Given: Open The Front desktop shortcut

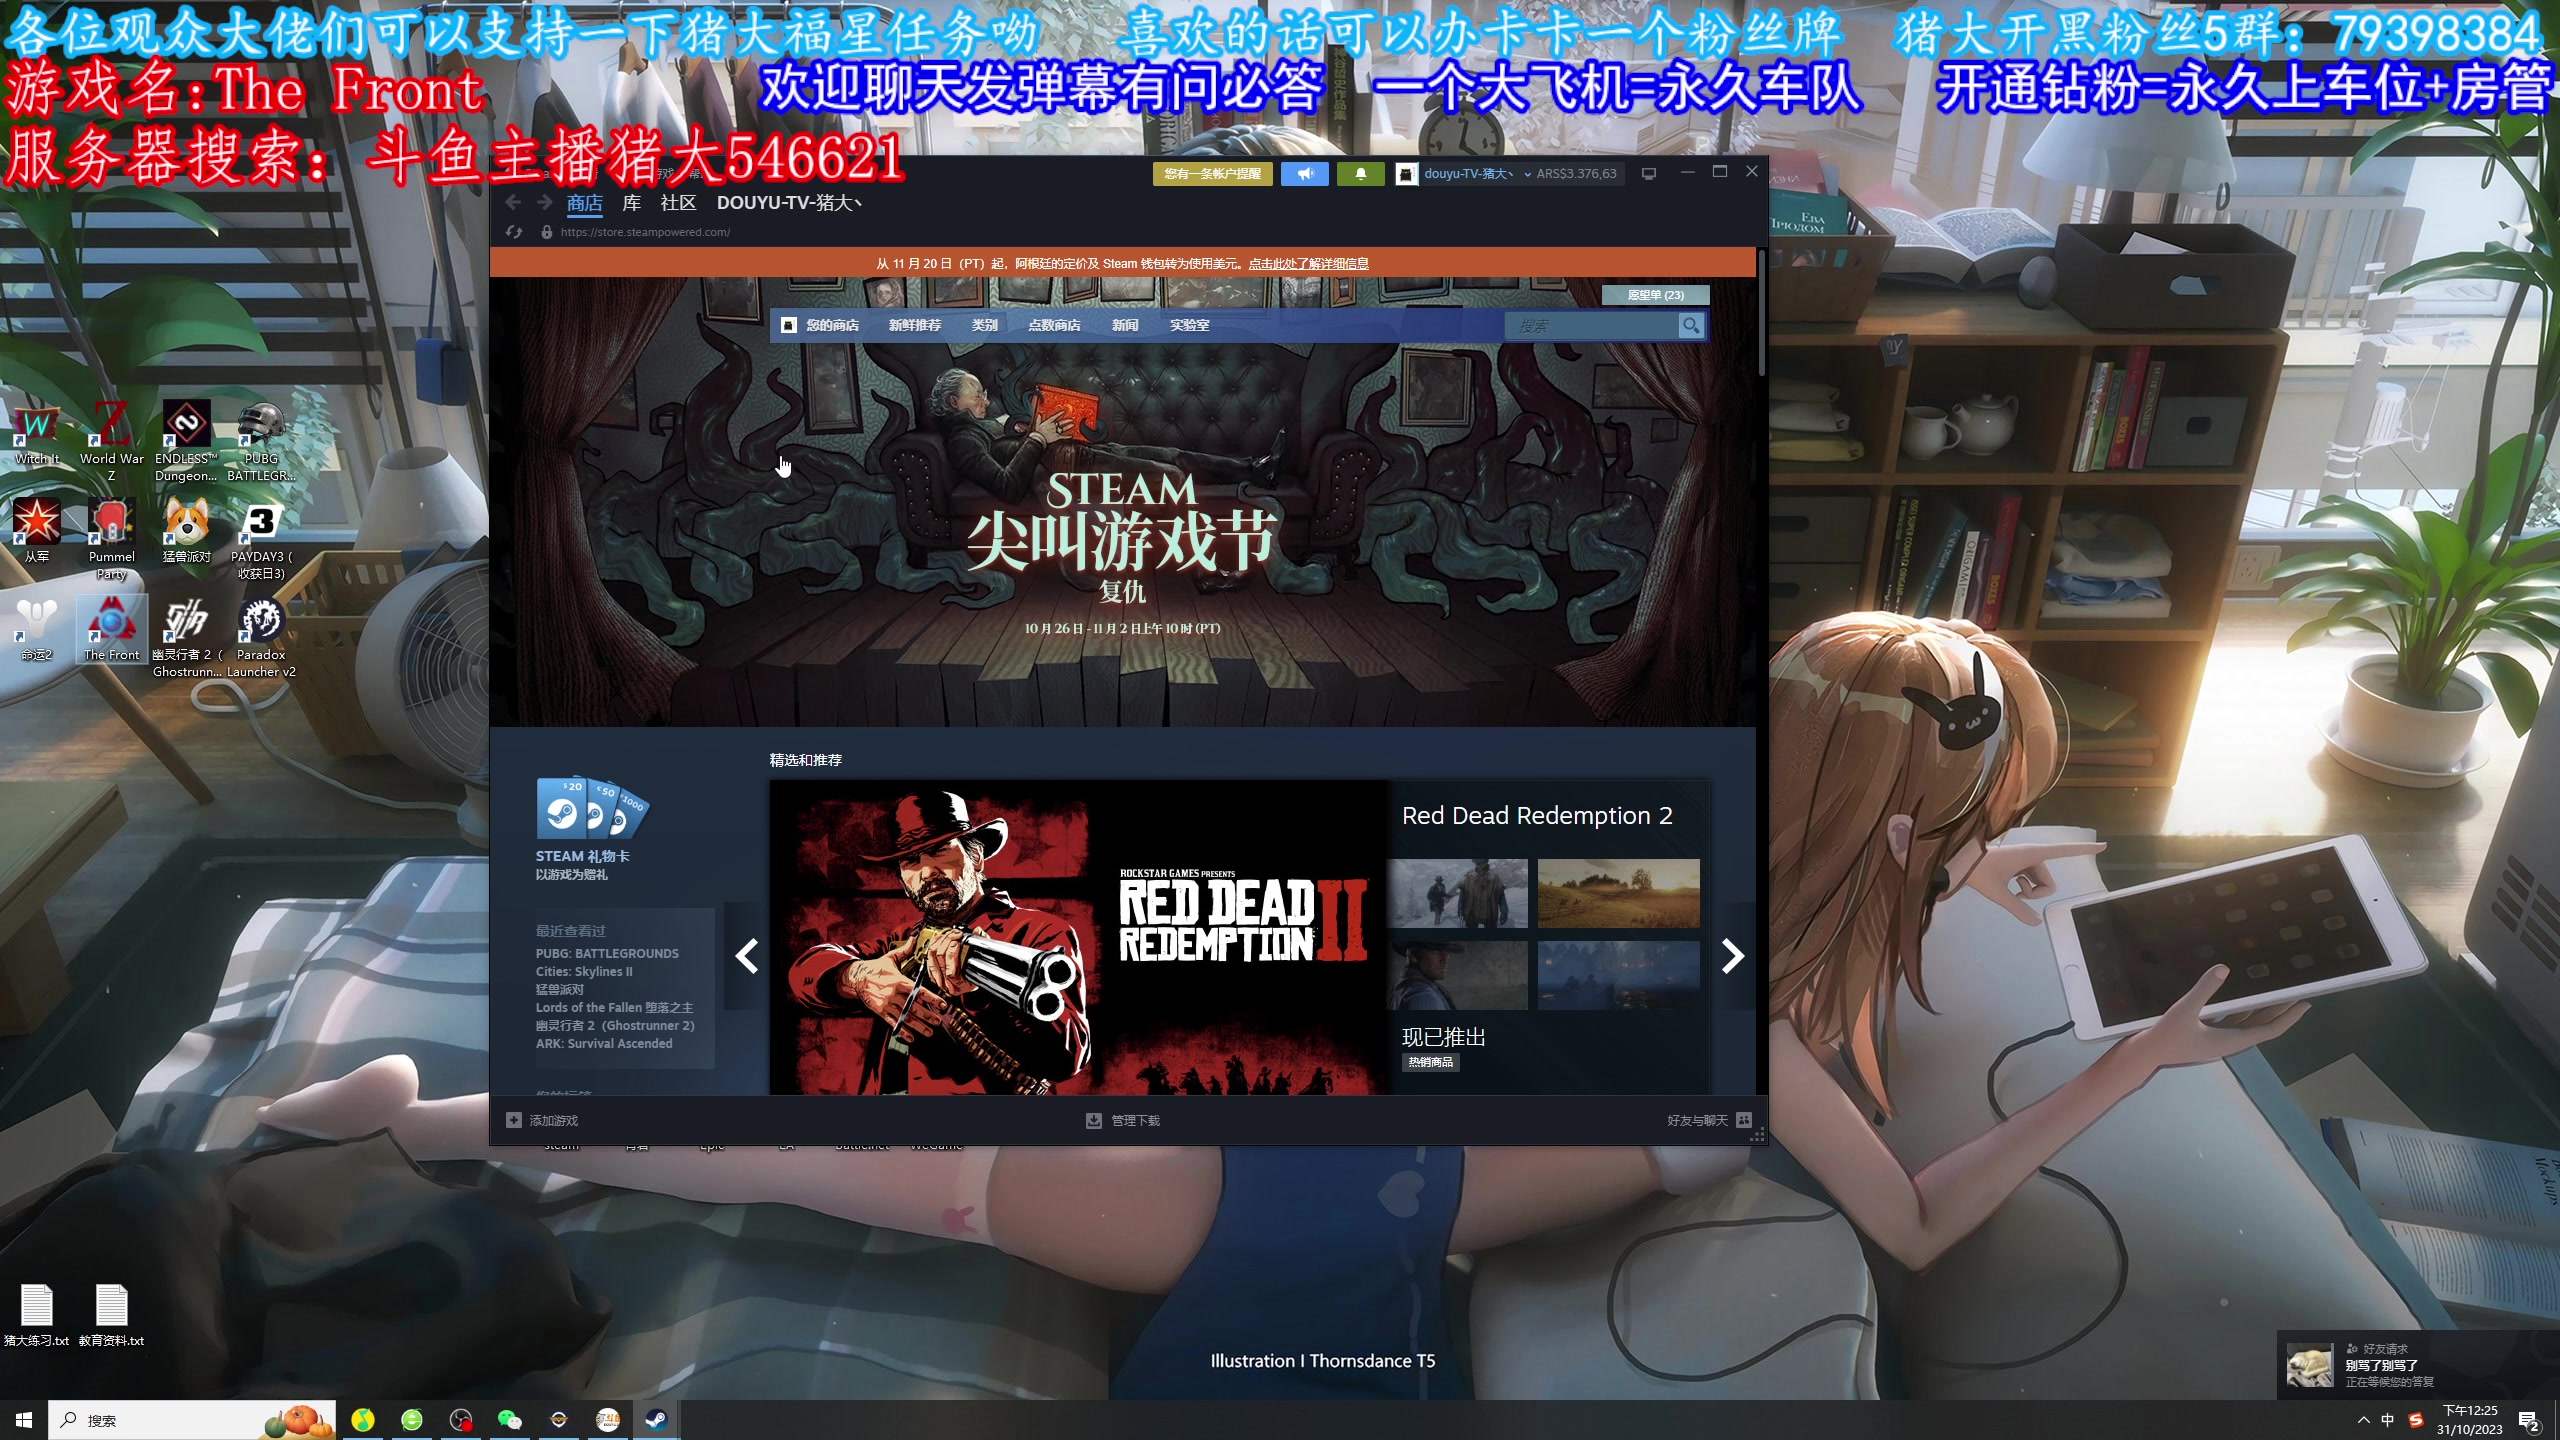Looking at the screenshot, I should [111, 630].
